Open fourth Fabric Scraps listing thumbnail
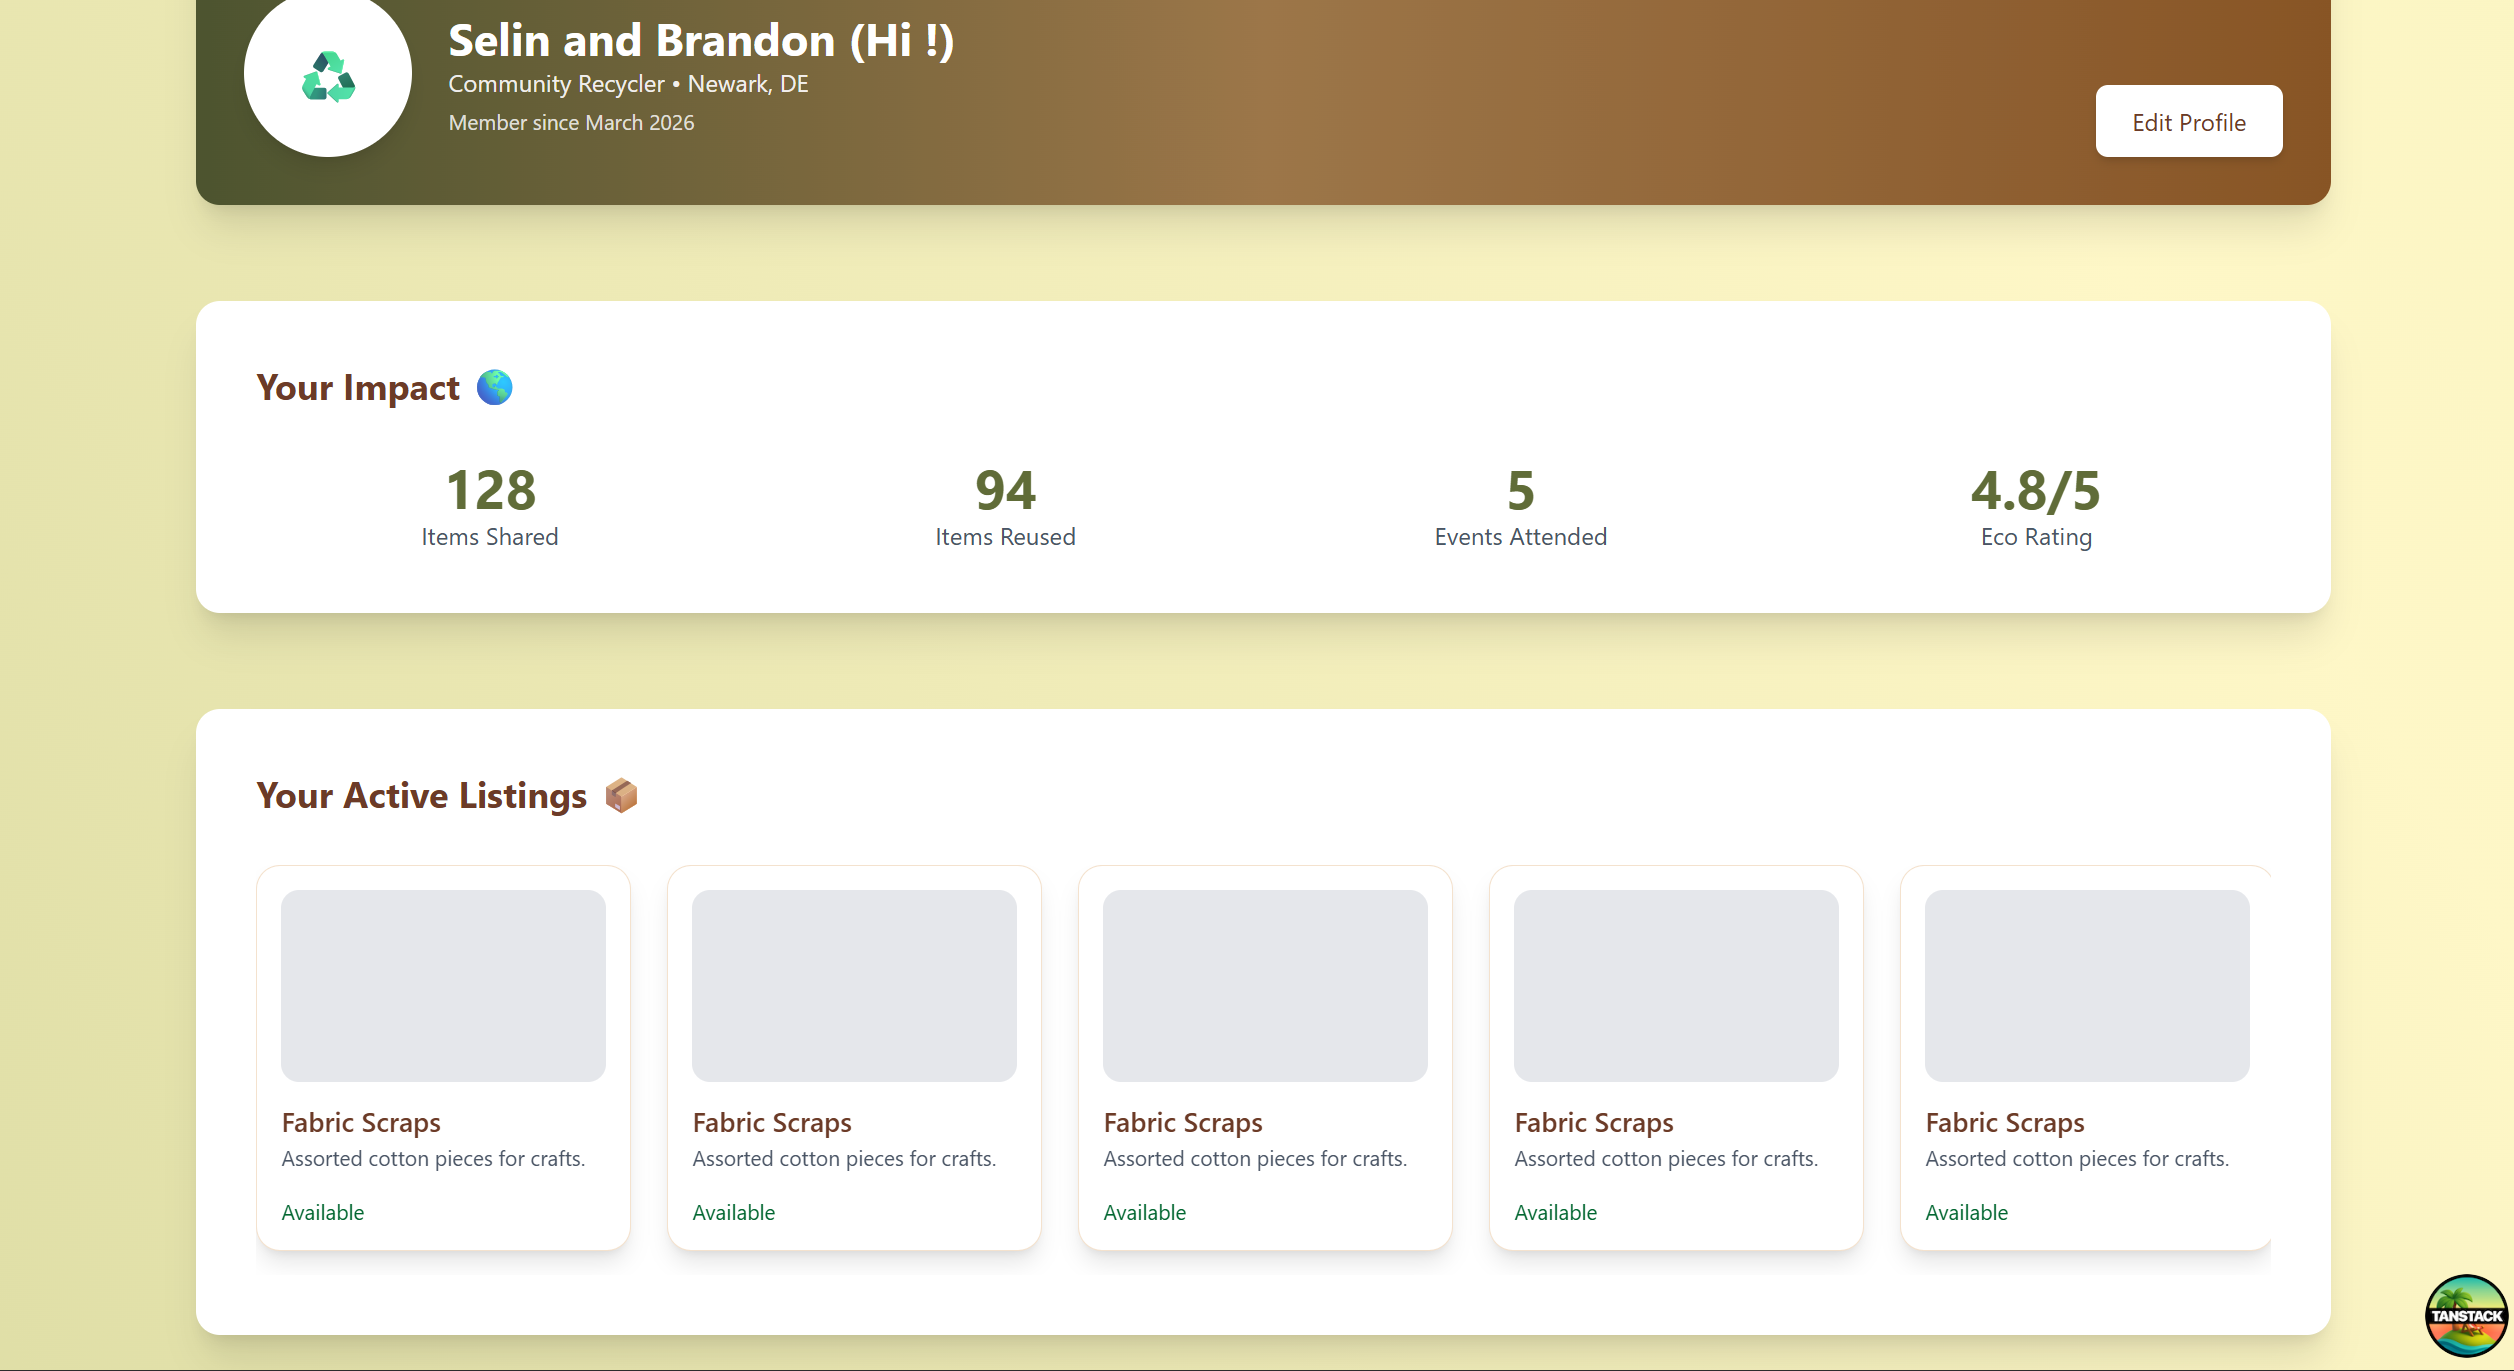 (1676, 985)
